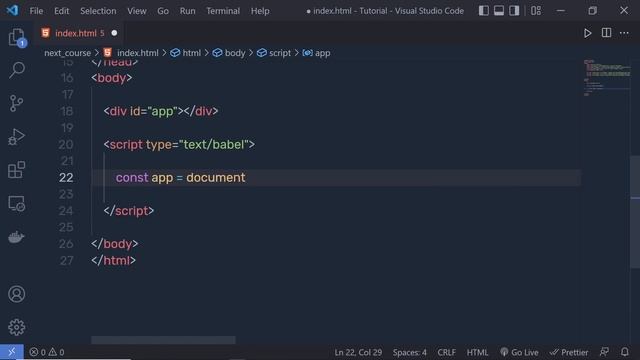Image resolution: width=640 pixels, height=360 pixels.
Task: Change line endings via CRLF
Action: [447, 352]
